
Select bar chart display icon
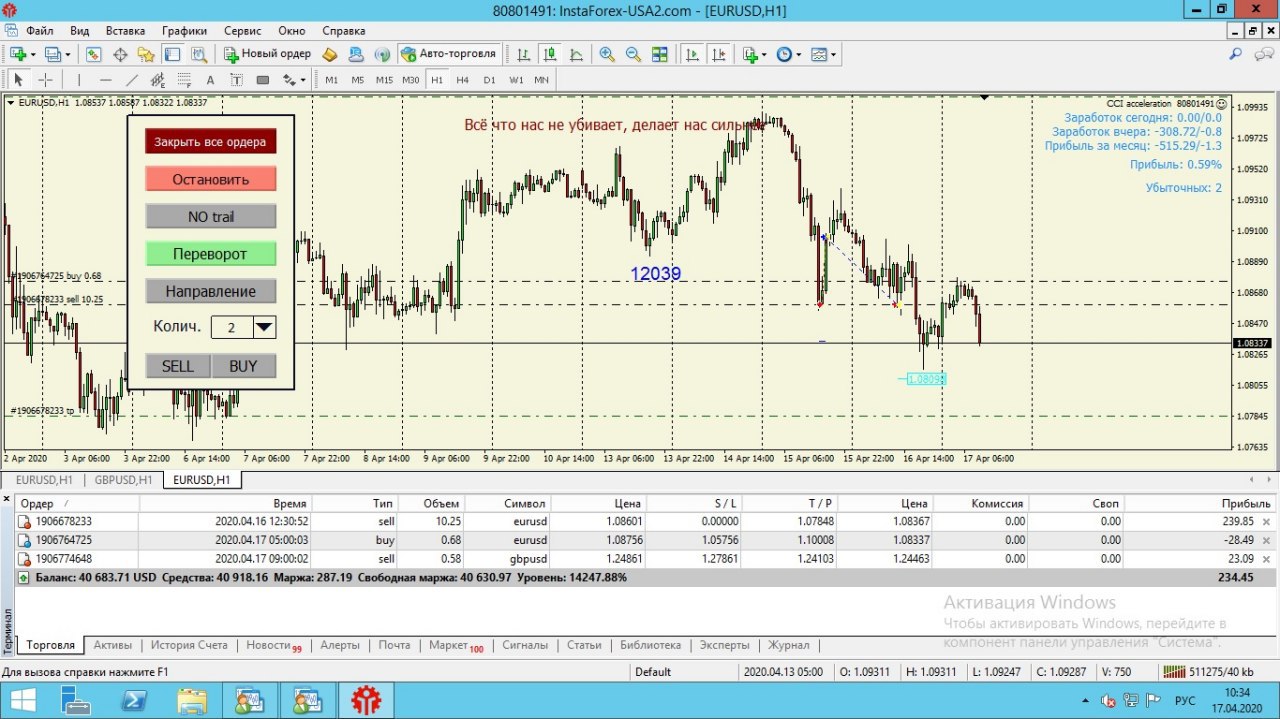pos(524,54)
